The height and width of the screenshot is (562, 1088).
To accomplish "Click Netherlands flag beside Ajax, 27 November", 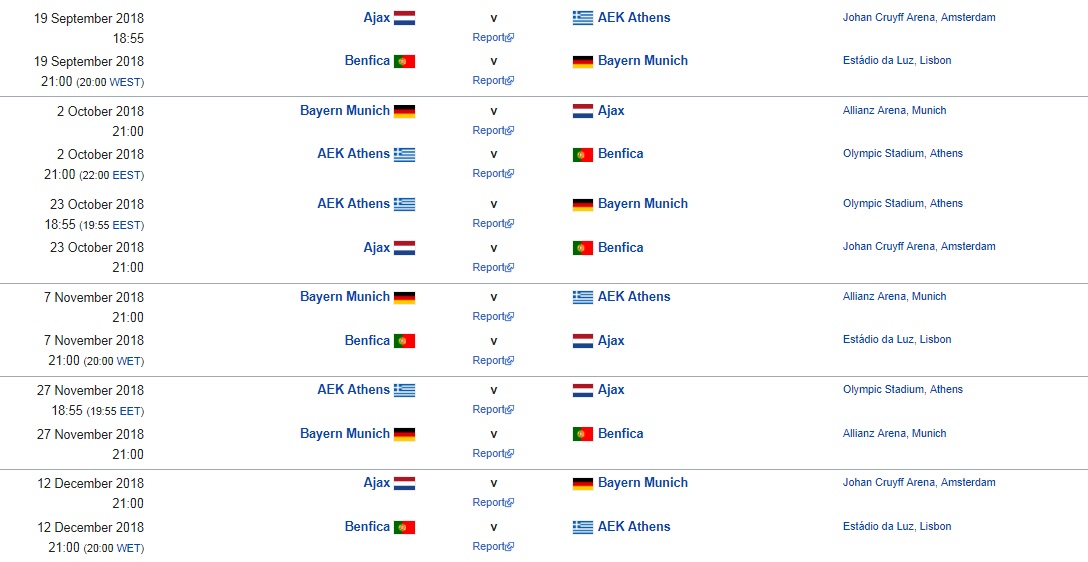I will pyautogui.click(x=582, y=391).
